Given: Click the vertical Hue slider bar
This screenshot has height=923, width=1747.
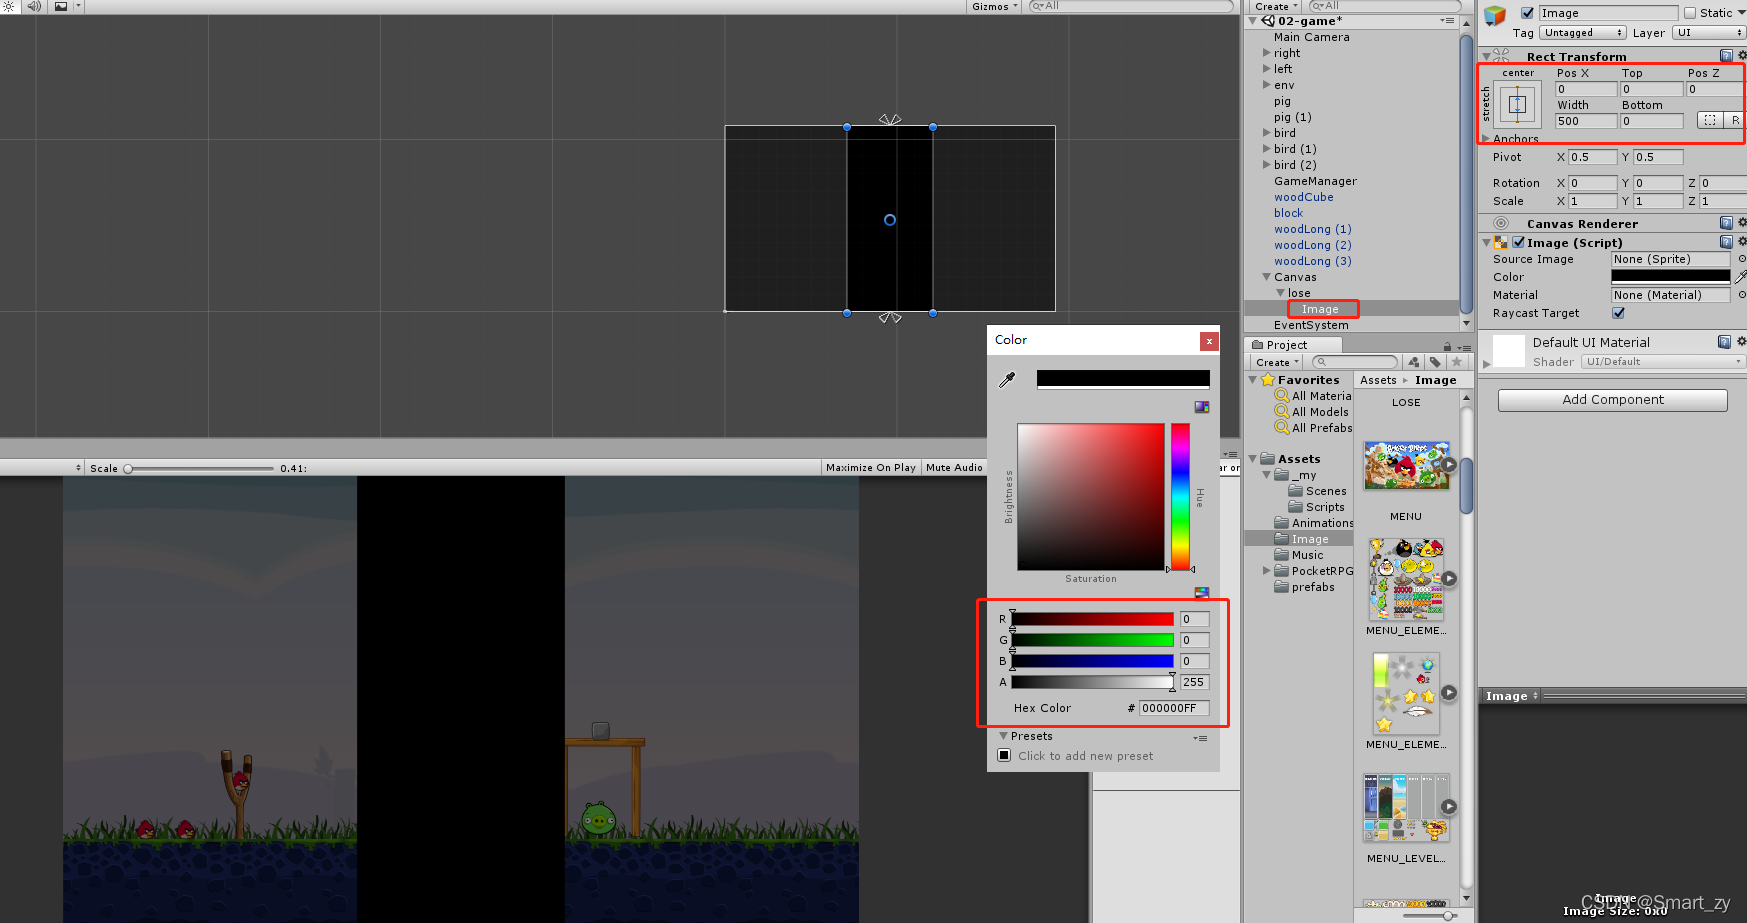Looking at the screenshot, I should pos(1180,497).
